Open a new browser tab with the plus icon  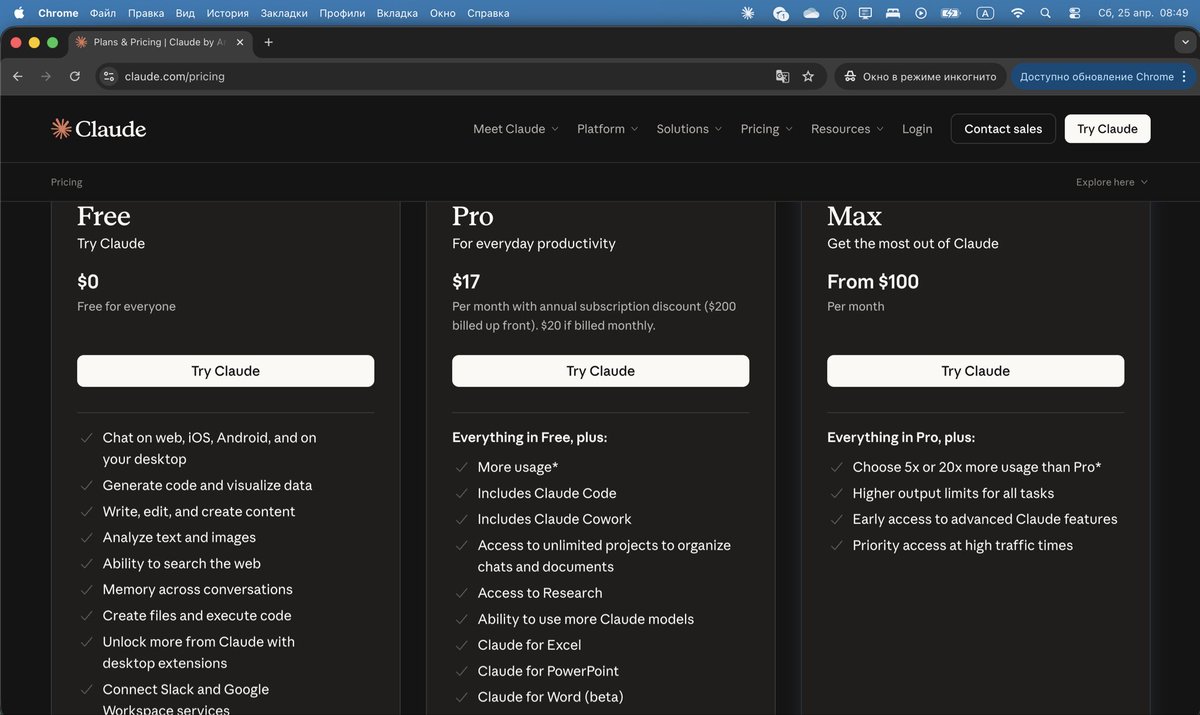coord(268,42)
